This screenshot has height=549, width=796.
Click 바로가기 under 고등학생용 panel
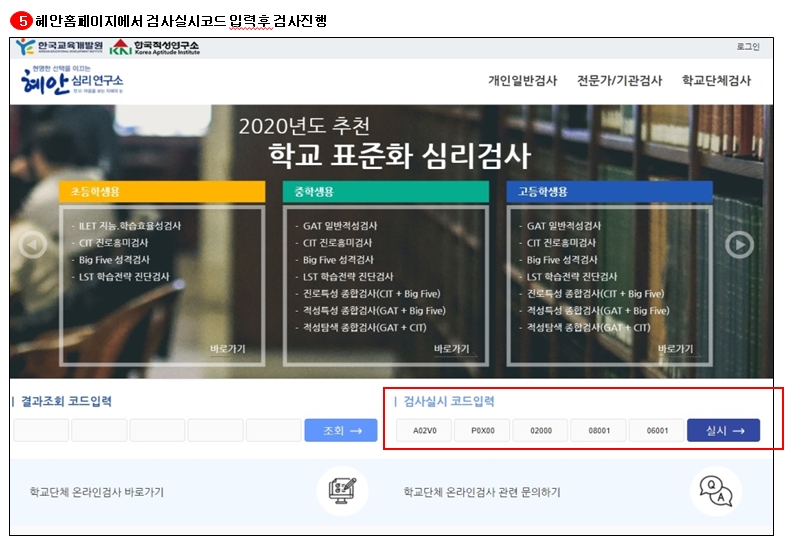(675, 349)
